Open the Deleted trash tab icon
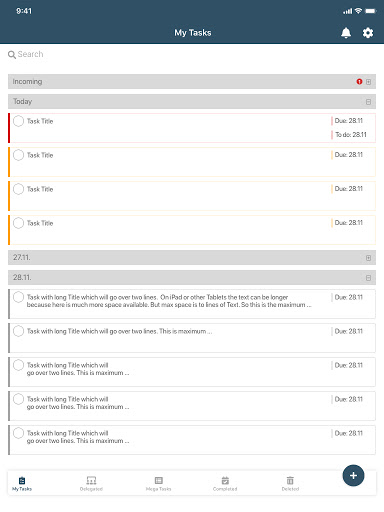384x512 pixels. click(x=290, y=480)
